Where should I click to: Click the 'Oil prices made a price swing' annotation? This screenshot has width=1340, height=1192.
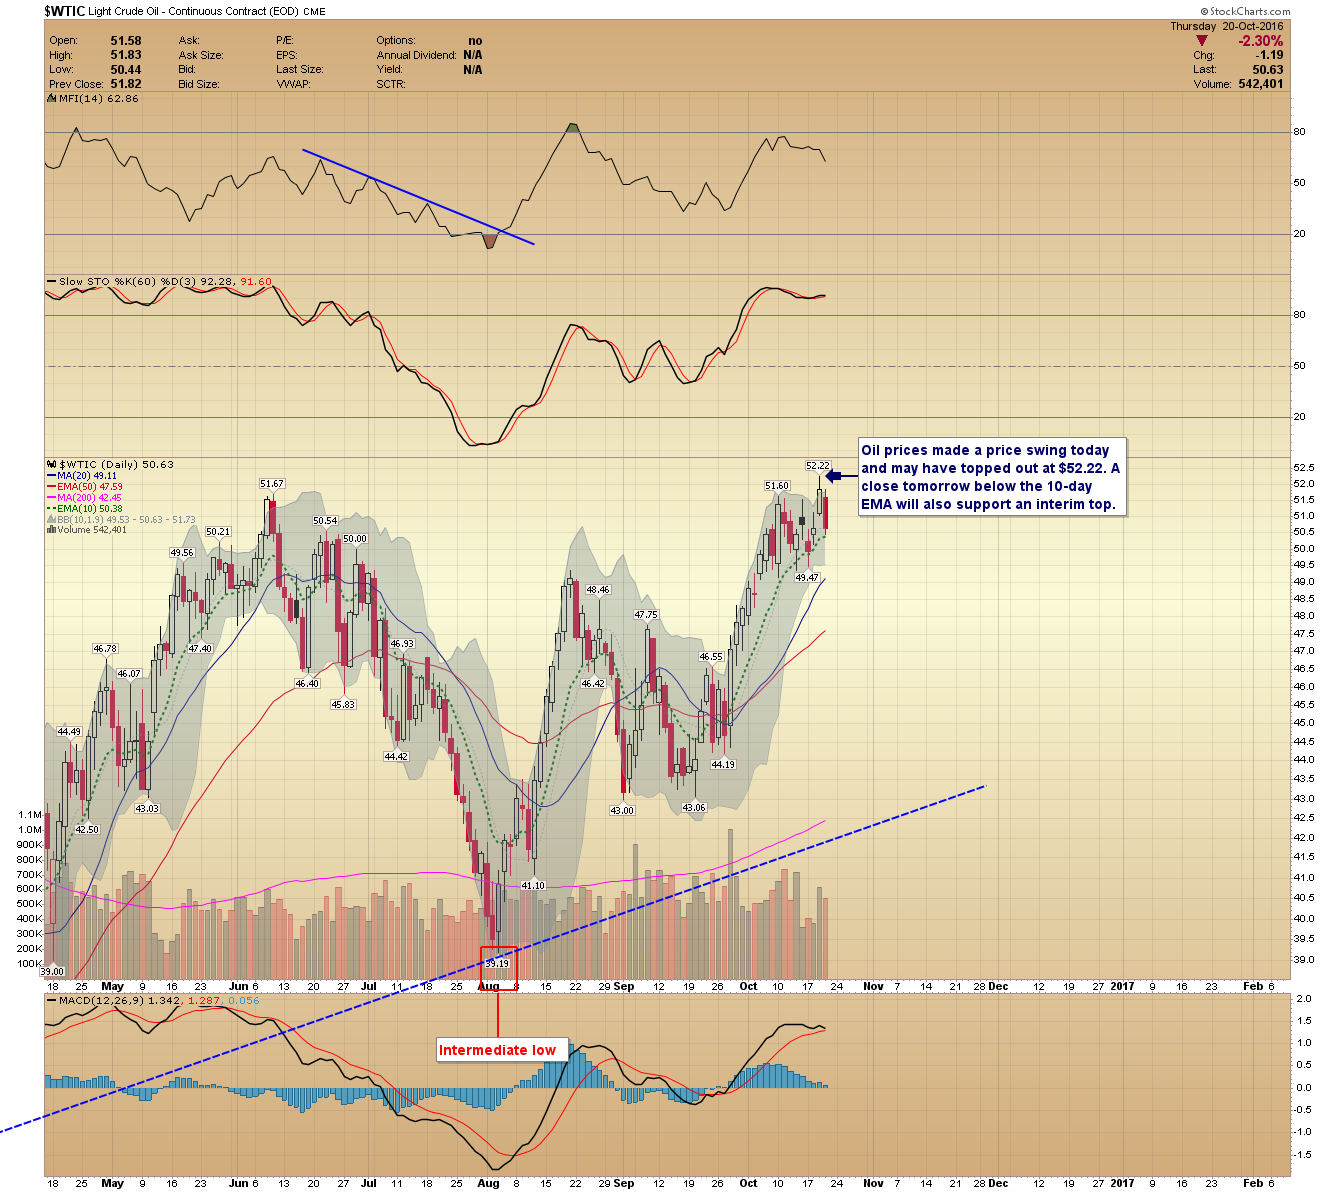pos(991,478)
